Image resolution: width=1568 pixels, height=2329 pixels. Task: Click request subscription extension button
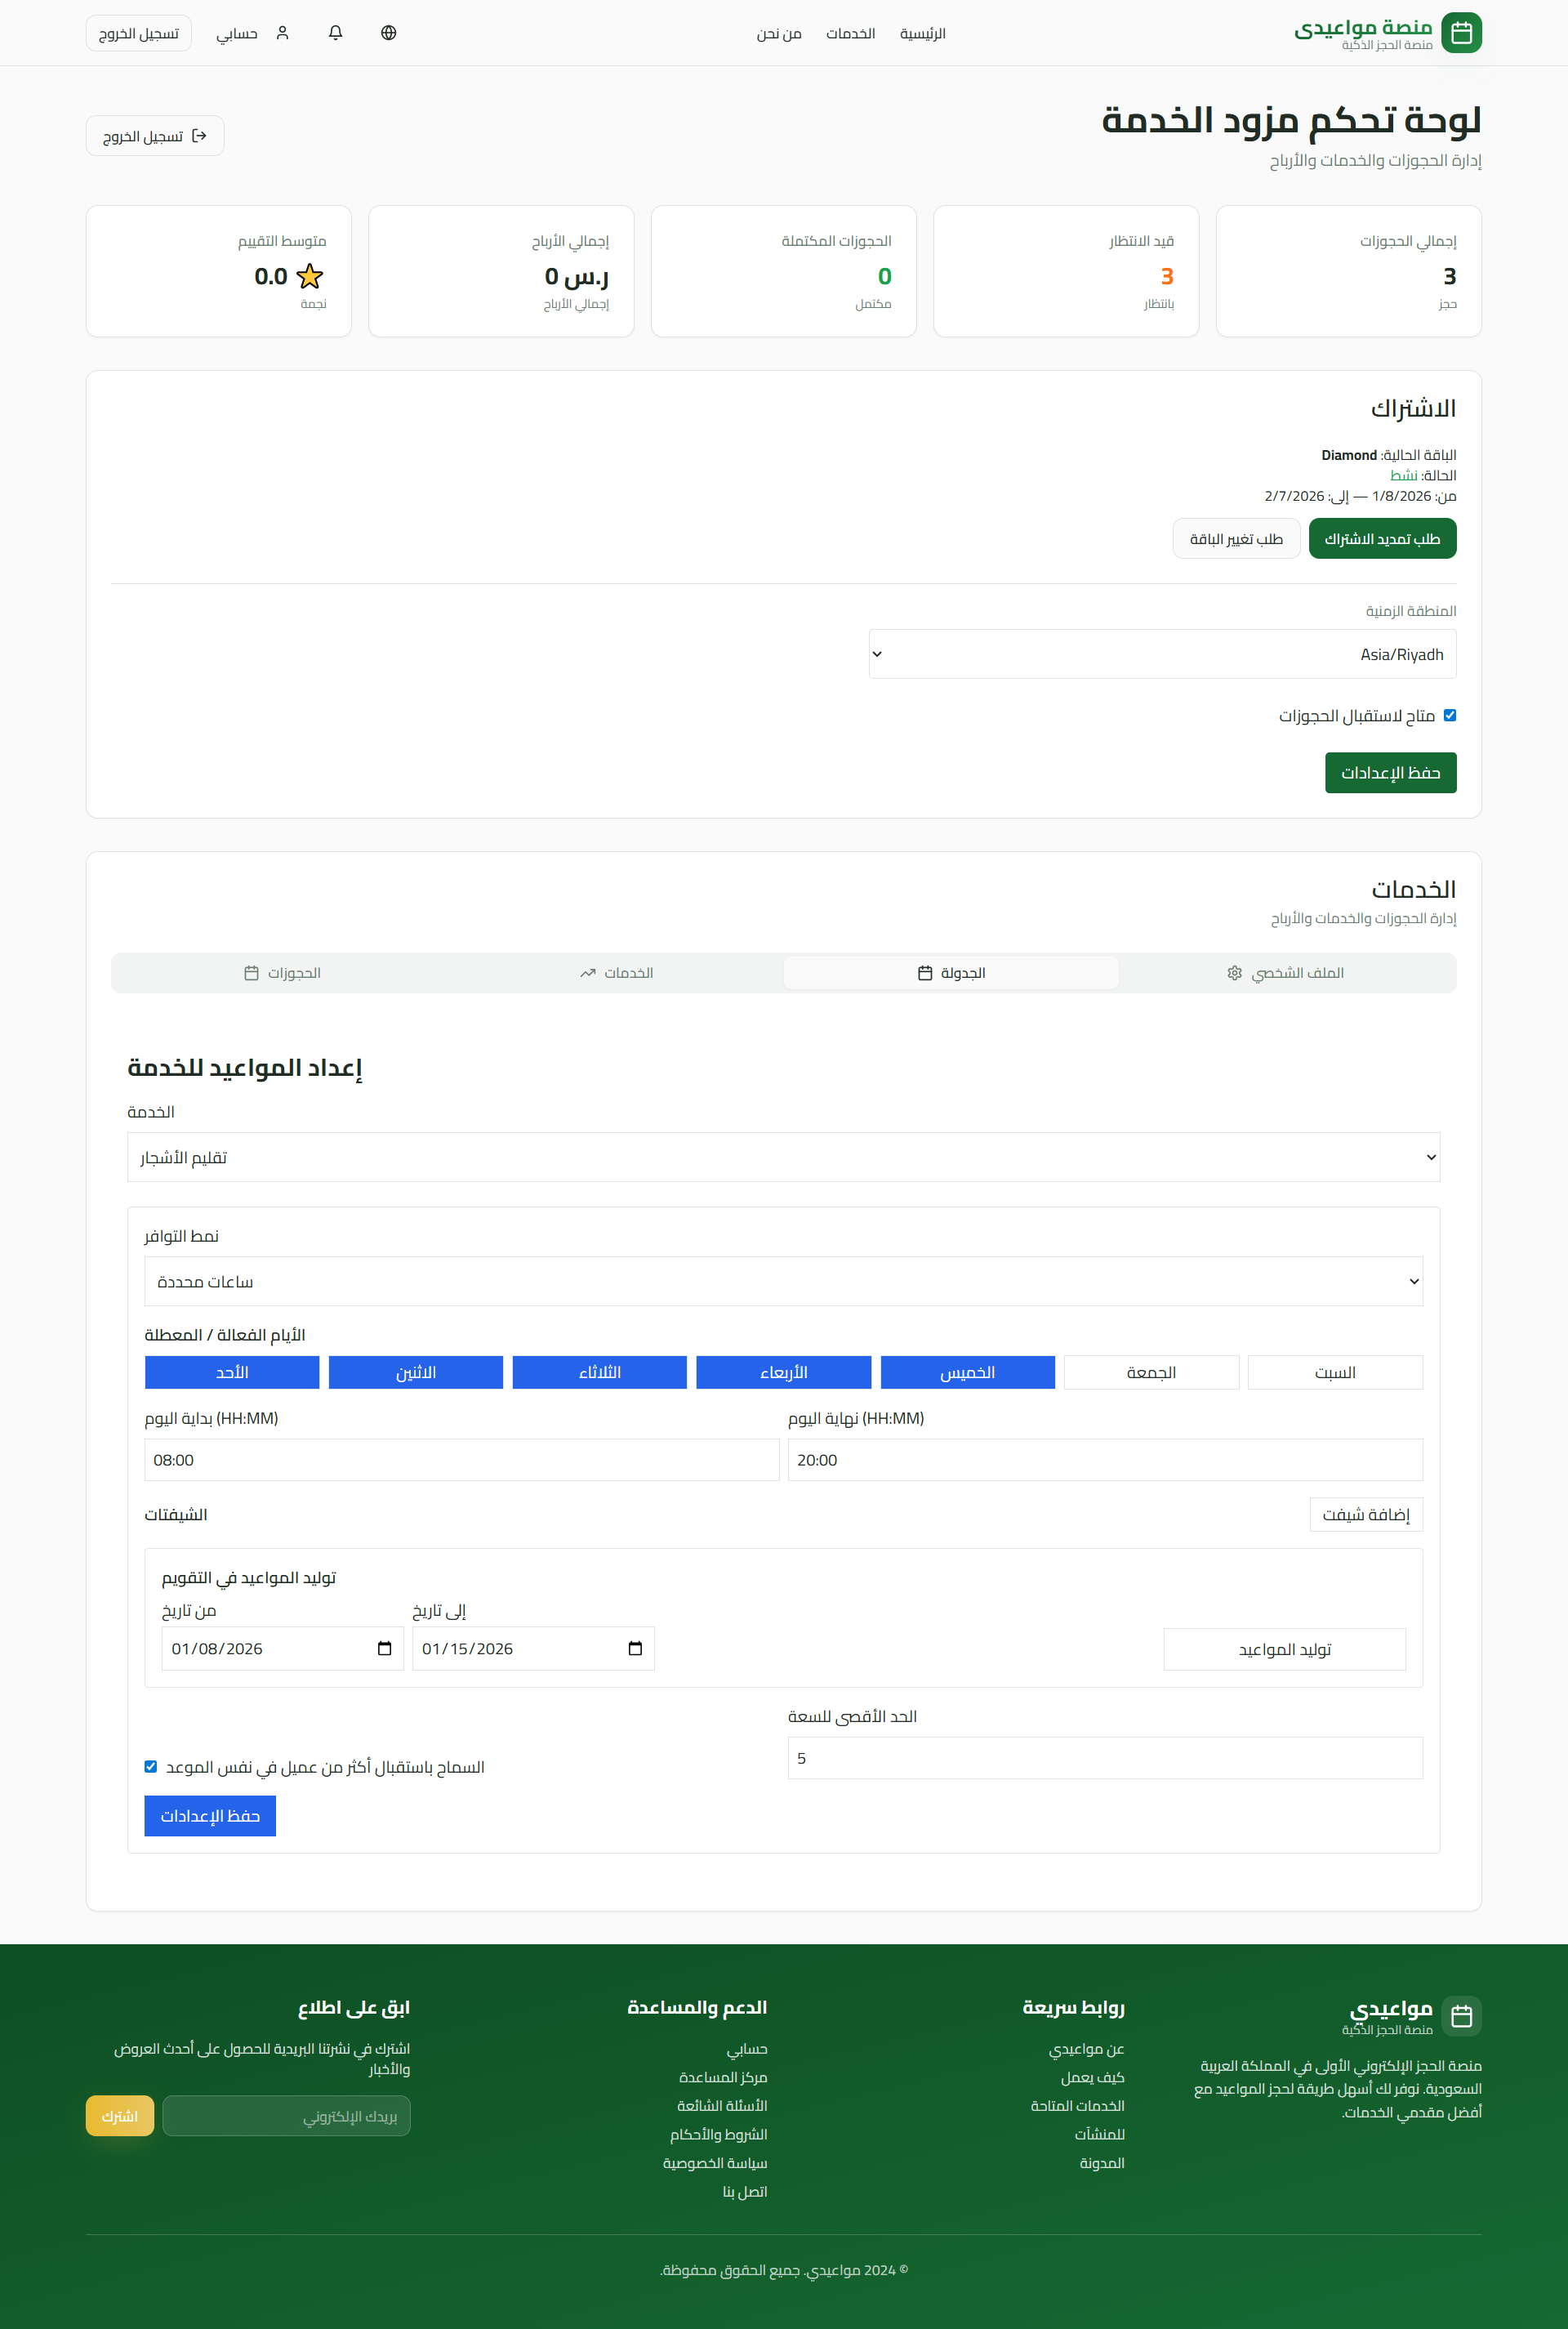1382,539
